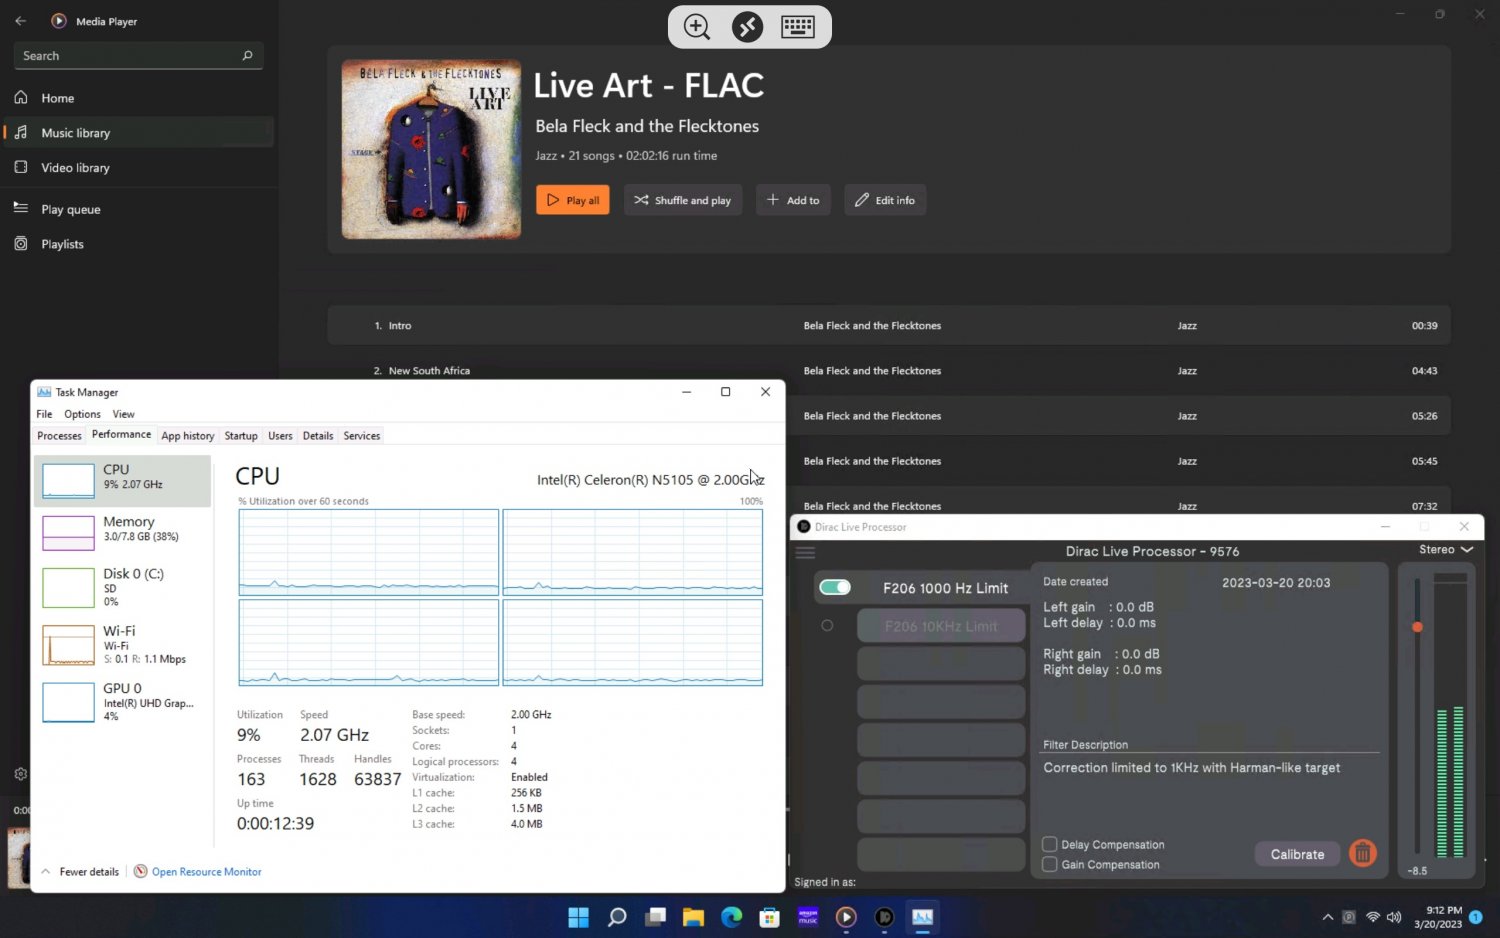Open the notification badge next to the clock
Viewport: 1500px width, 938px height.
click(1475, 917)
